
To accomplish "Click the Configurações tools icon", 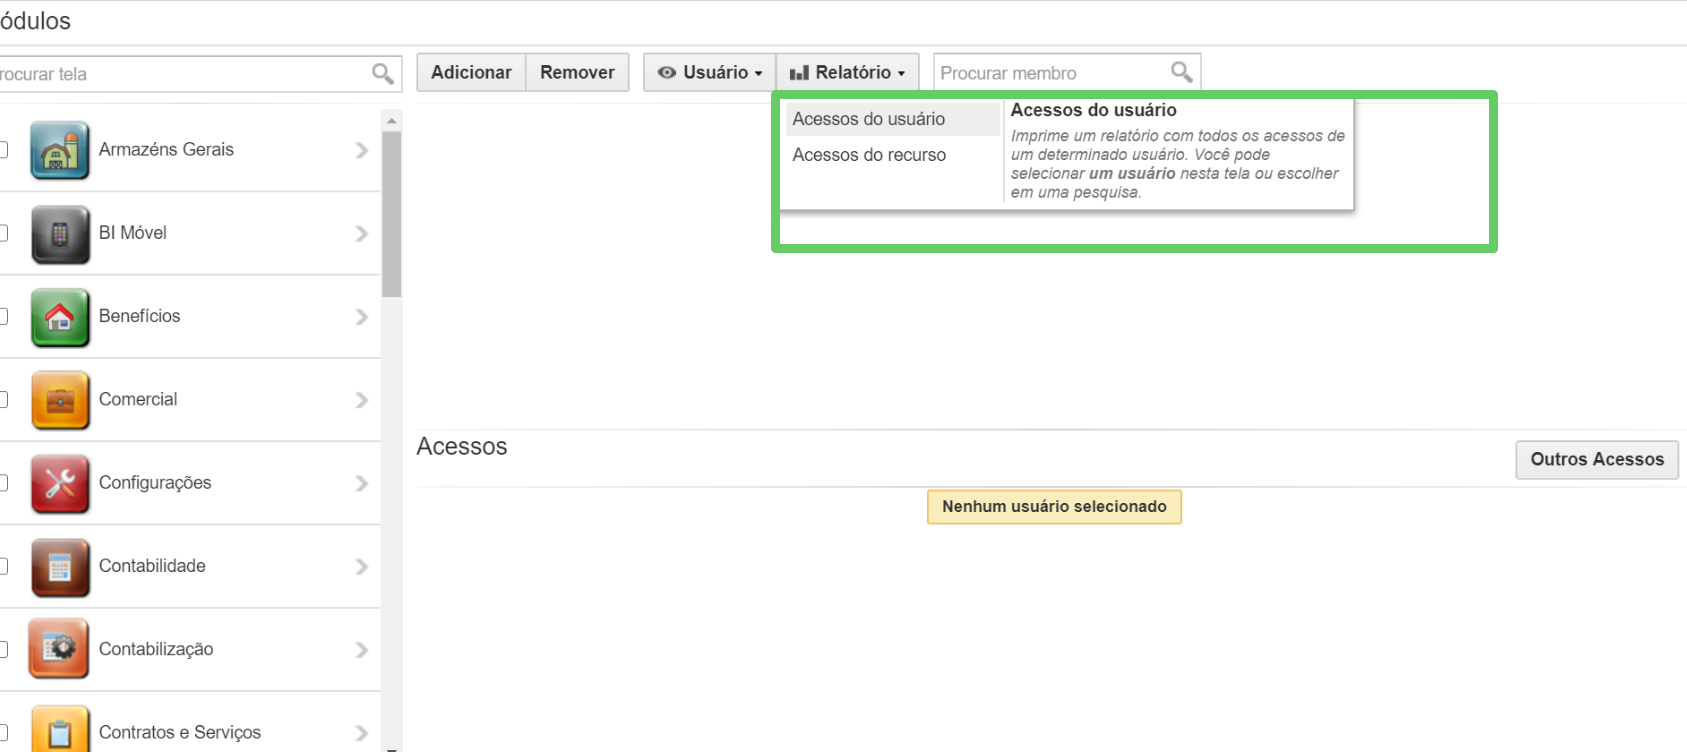I will tap(59, 483).
